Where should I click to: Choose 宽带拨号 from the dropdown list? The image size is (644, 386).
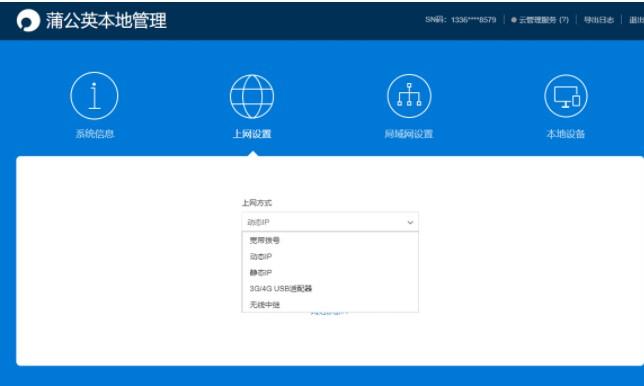click(330, 240)
